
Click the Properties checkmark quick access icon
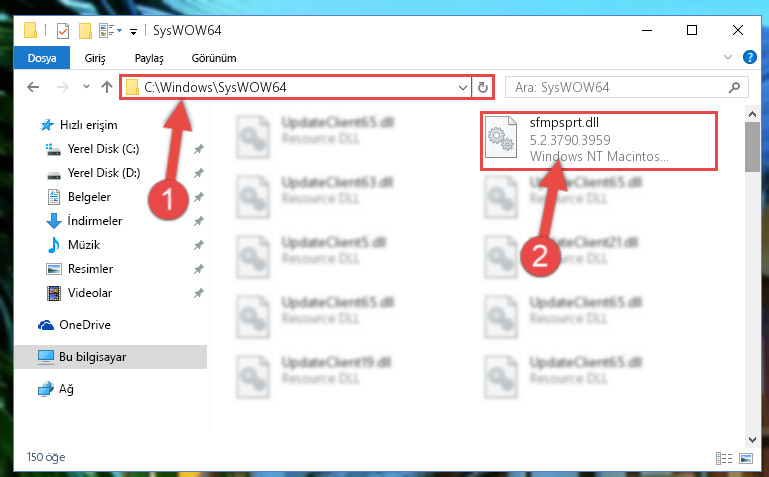(63, 31)
